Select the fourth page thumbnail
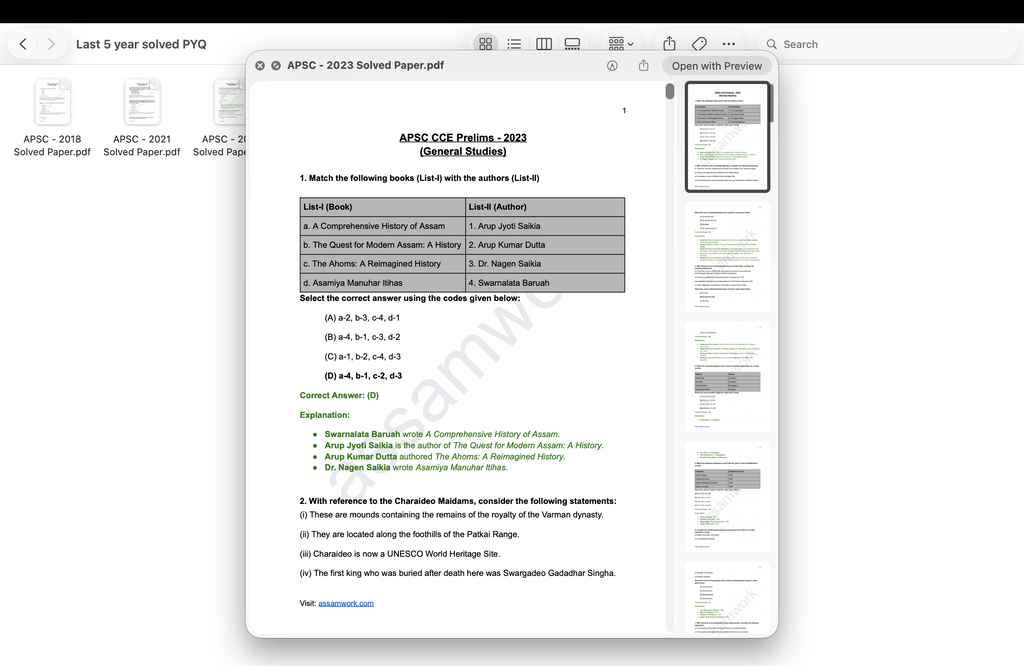The image size is (1024, 666). (727, 497)
